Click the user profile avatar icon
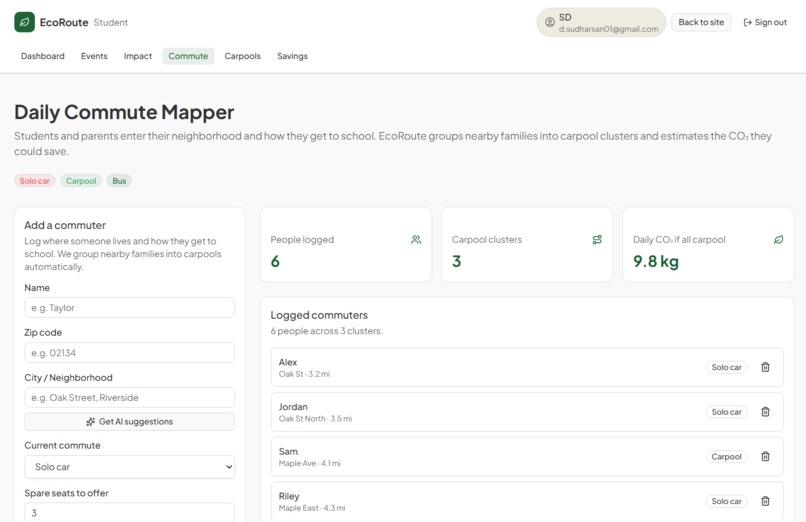This screenshot has height=522, width=806. pyautogui.click(x=549, y=22)
